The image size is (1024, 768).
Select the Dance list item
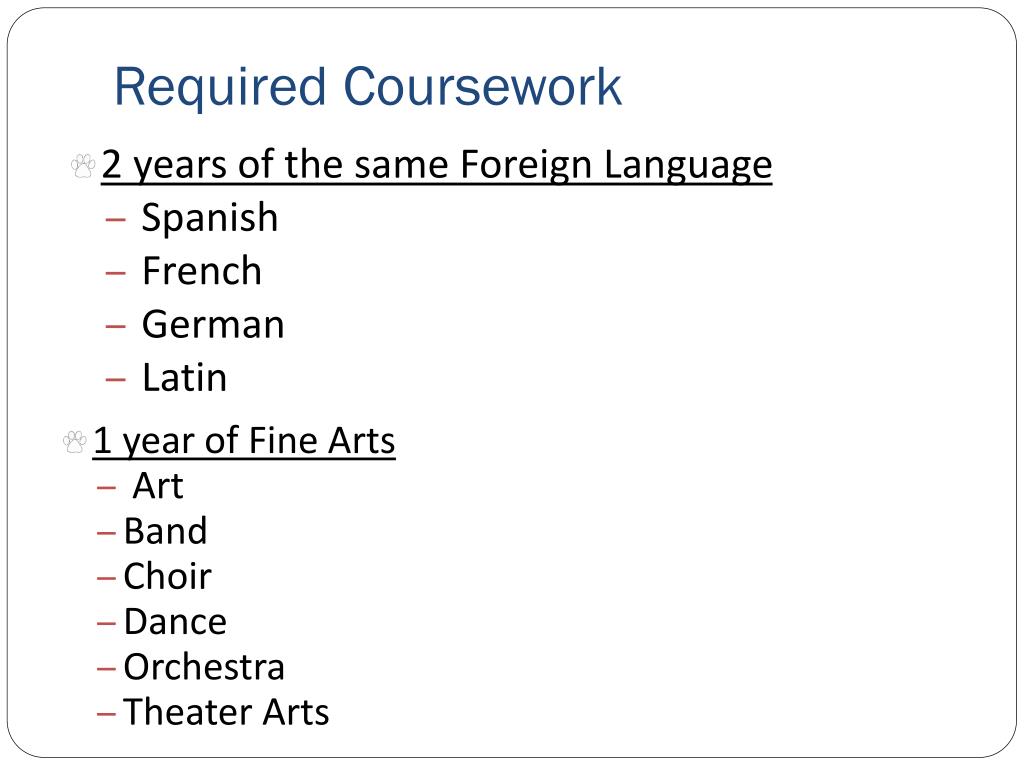(175, 622)
